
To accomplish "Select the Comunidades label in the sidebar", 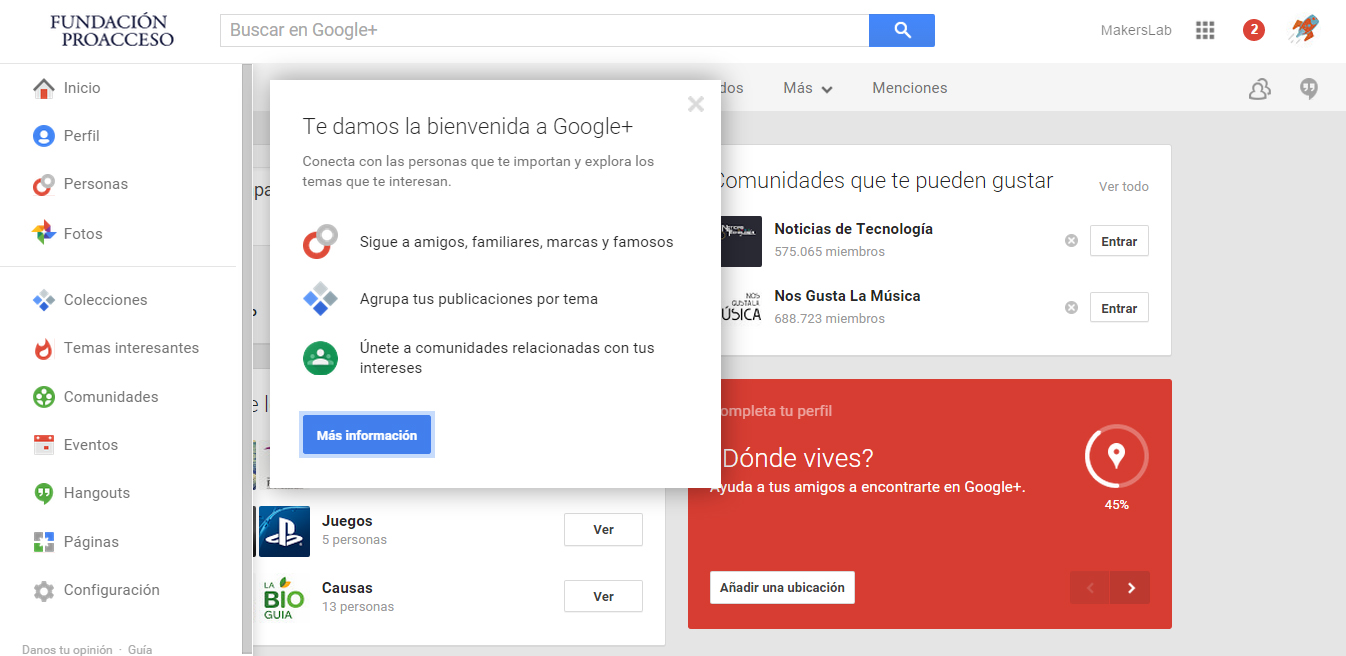I will click(111, 397).
